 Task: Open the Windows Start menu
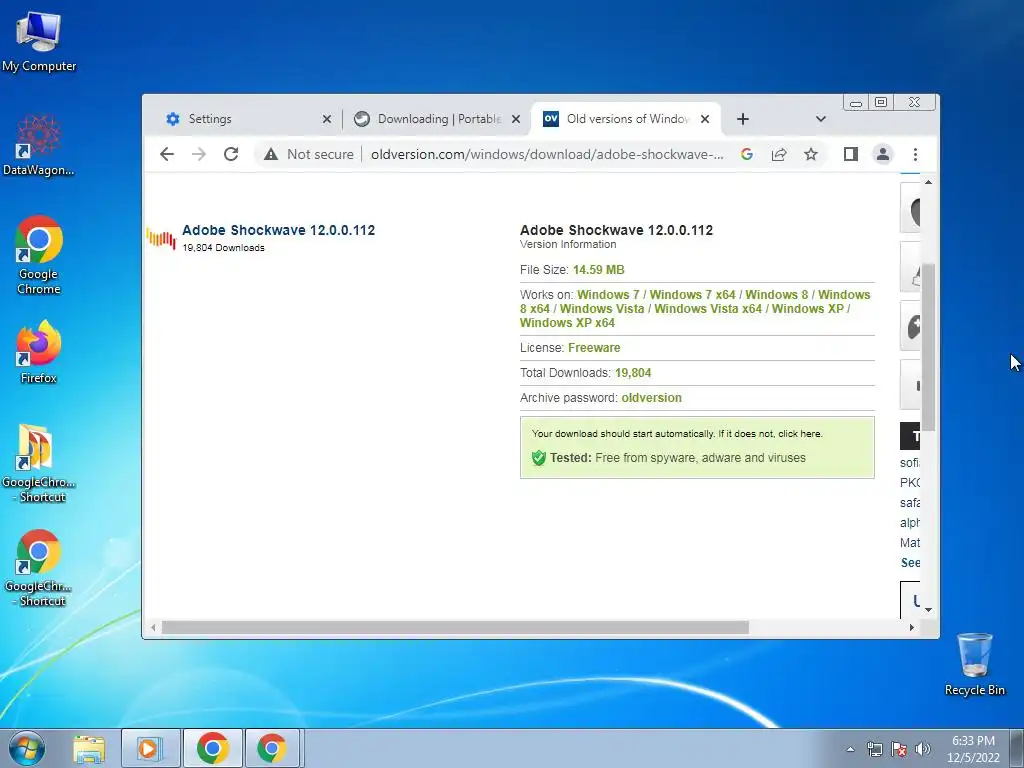26,748
